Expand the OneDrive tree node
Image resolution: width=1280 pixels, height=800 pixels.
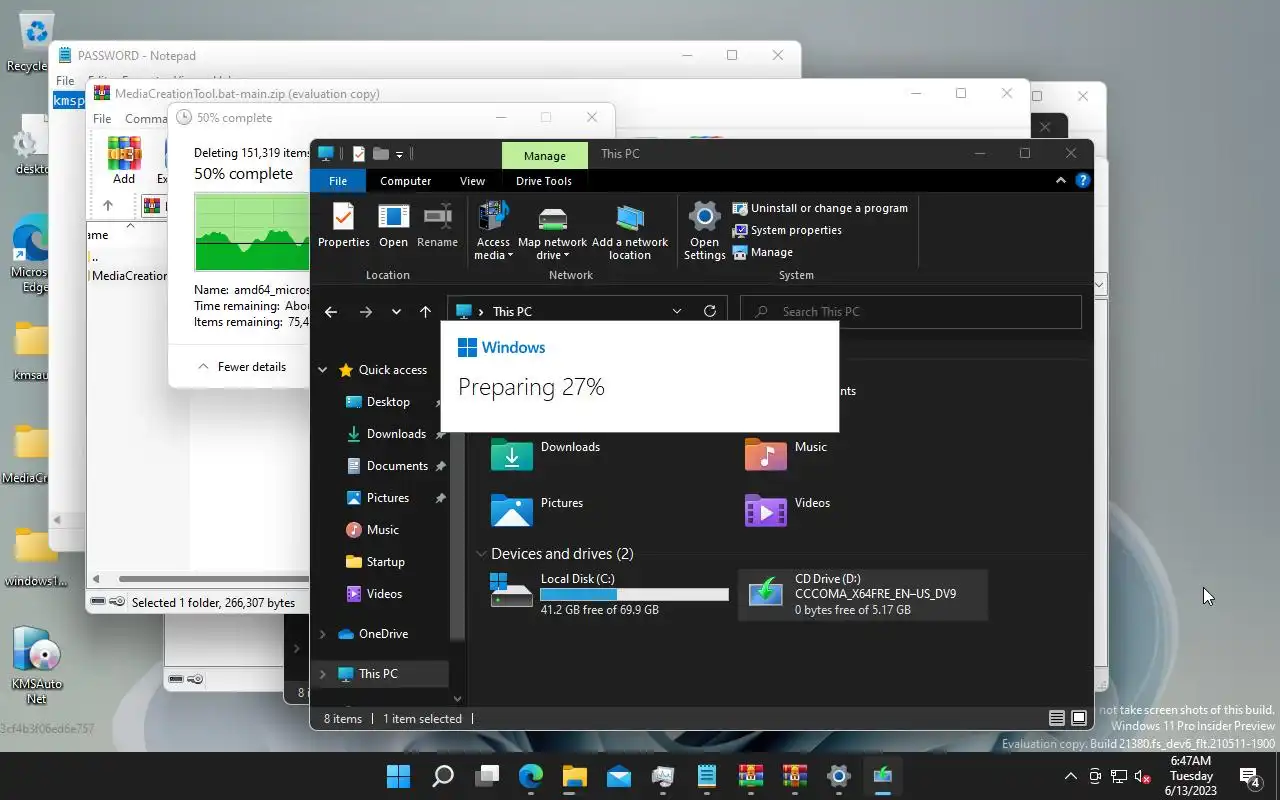tap(322, 634)
